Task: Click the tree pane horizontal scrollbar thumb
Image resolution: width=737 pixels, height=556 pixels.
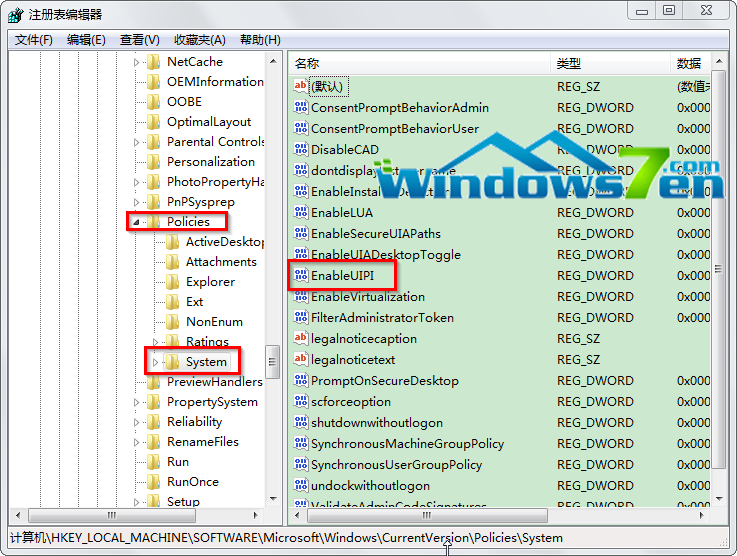Action: (x=112, y=515)
